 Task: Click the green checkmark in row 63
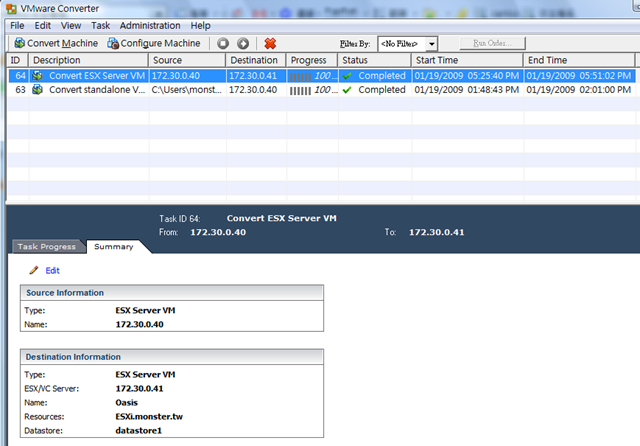click(347, 90)
